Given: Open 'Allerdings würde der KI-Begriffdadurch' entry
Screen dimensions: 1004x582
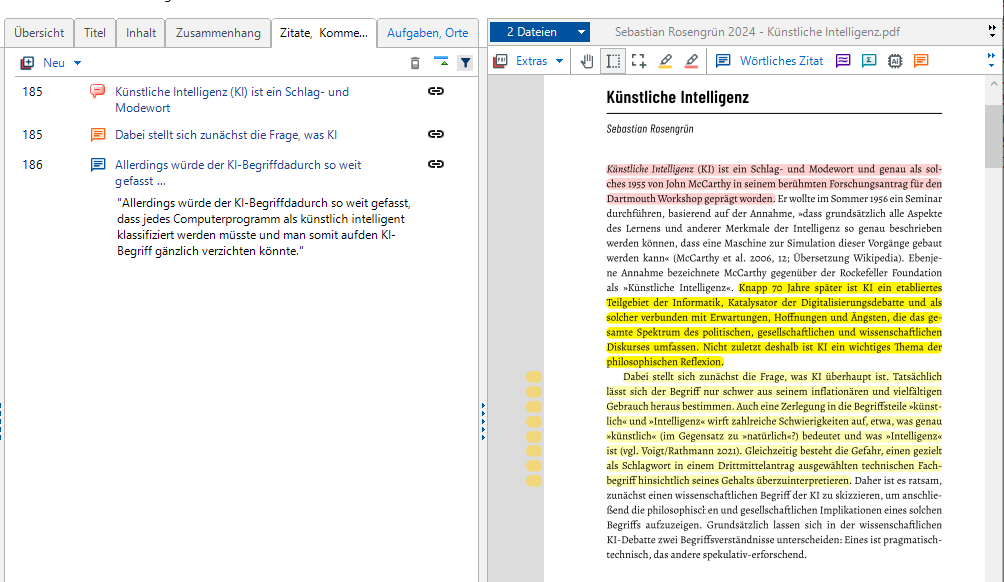Looking at the screenshot, I should (238, 173).
